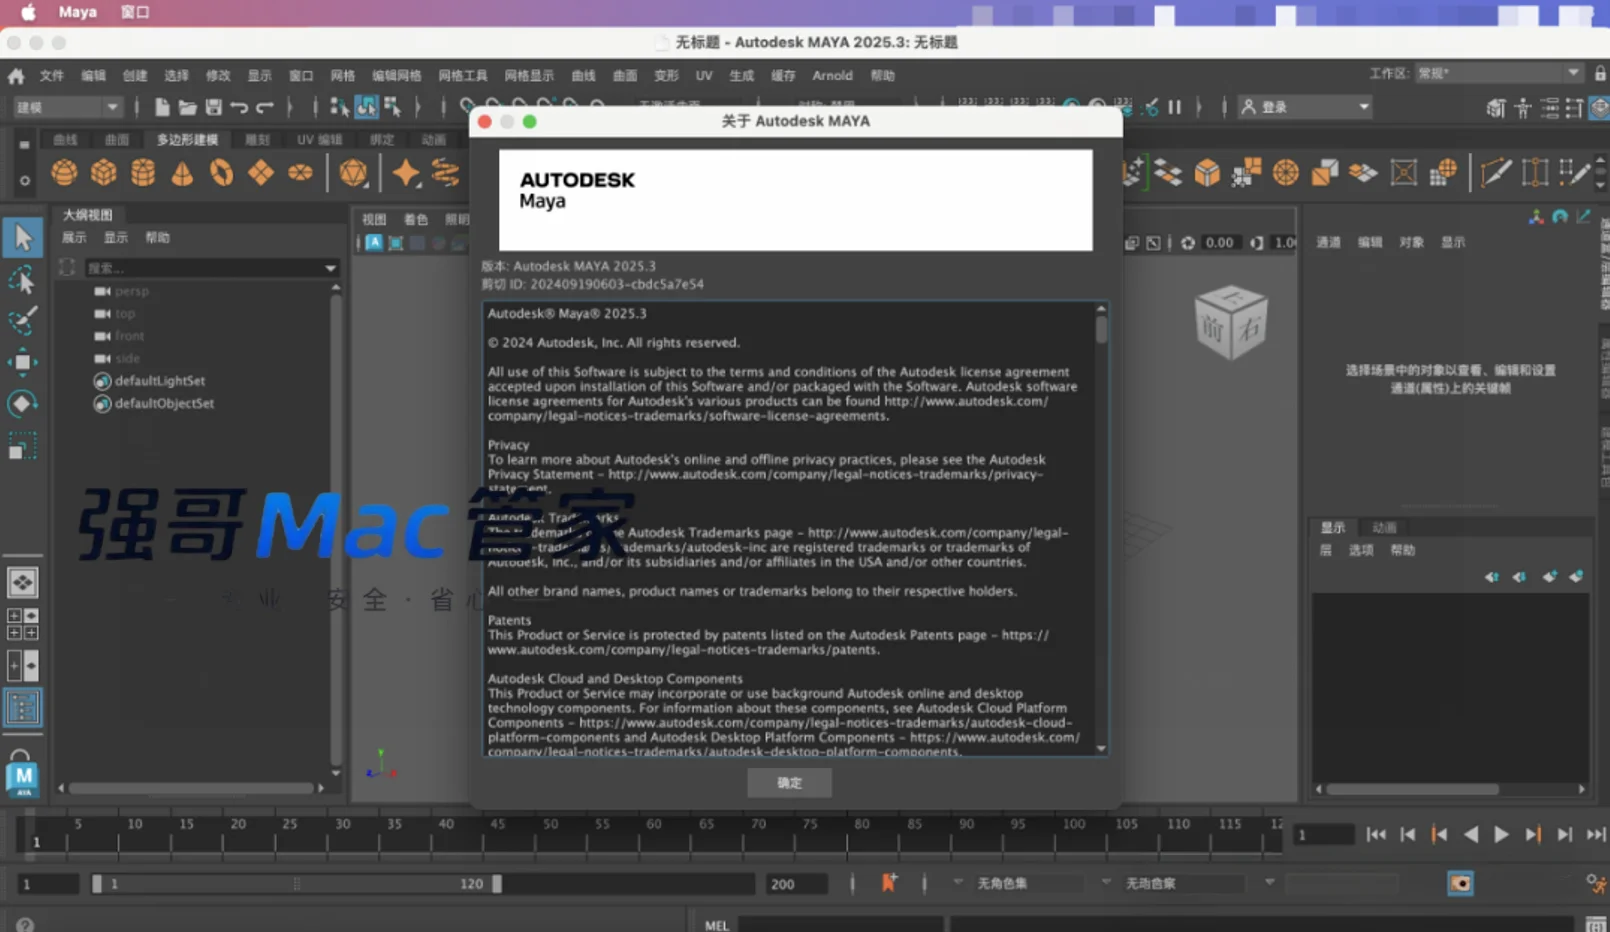Click the 确定 button in About dialog
1610x932 pixels.
pos(789,783)
